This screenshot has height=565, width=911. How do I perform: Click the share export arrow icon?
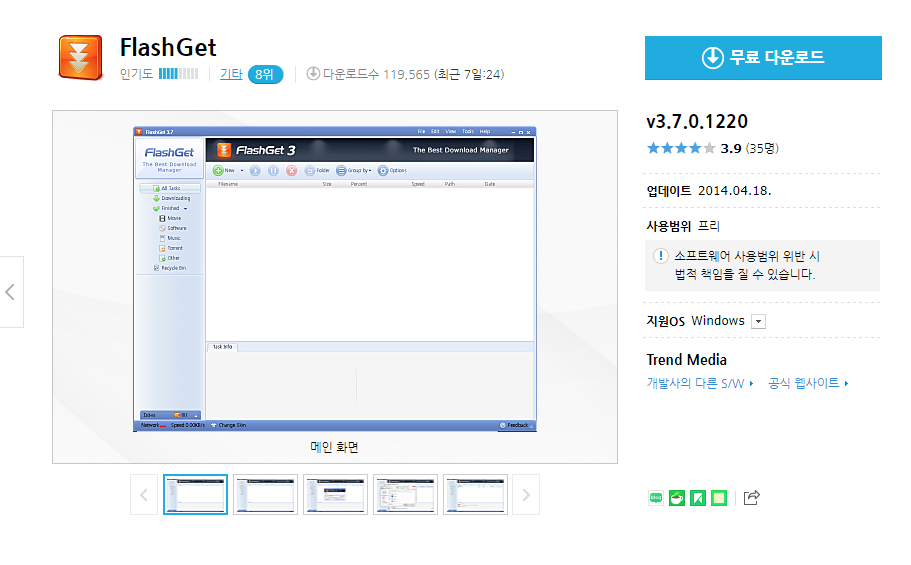coord(751,498)
